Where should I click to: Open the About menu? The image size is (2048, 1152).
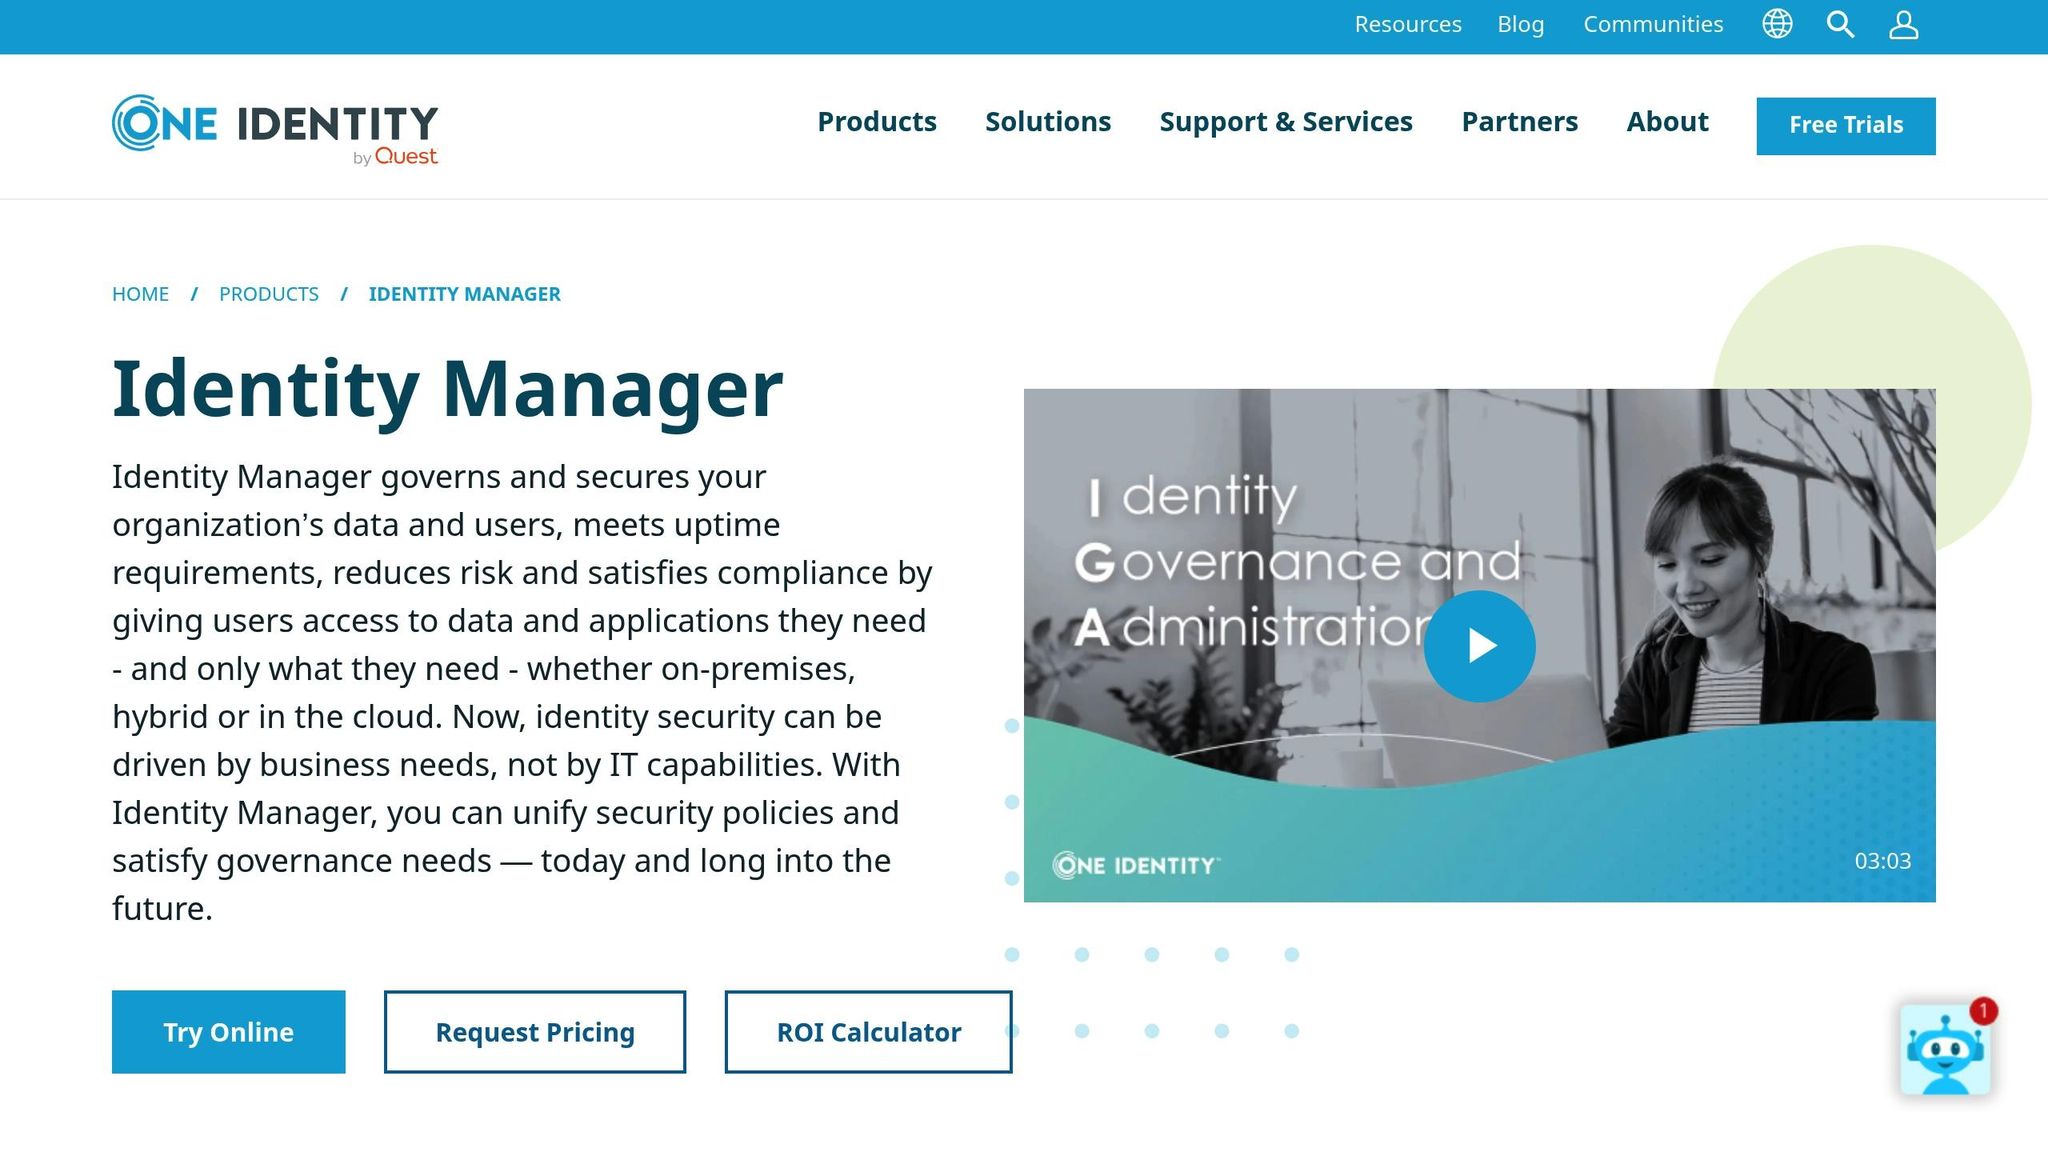(x=1667, y=122)
